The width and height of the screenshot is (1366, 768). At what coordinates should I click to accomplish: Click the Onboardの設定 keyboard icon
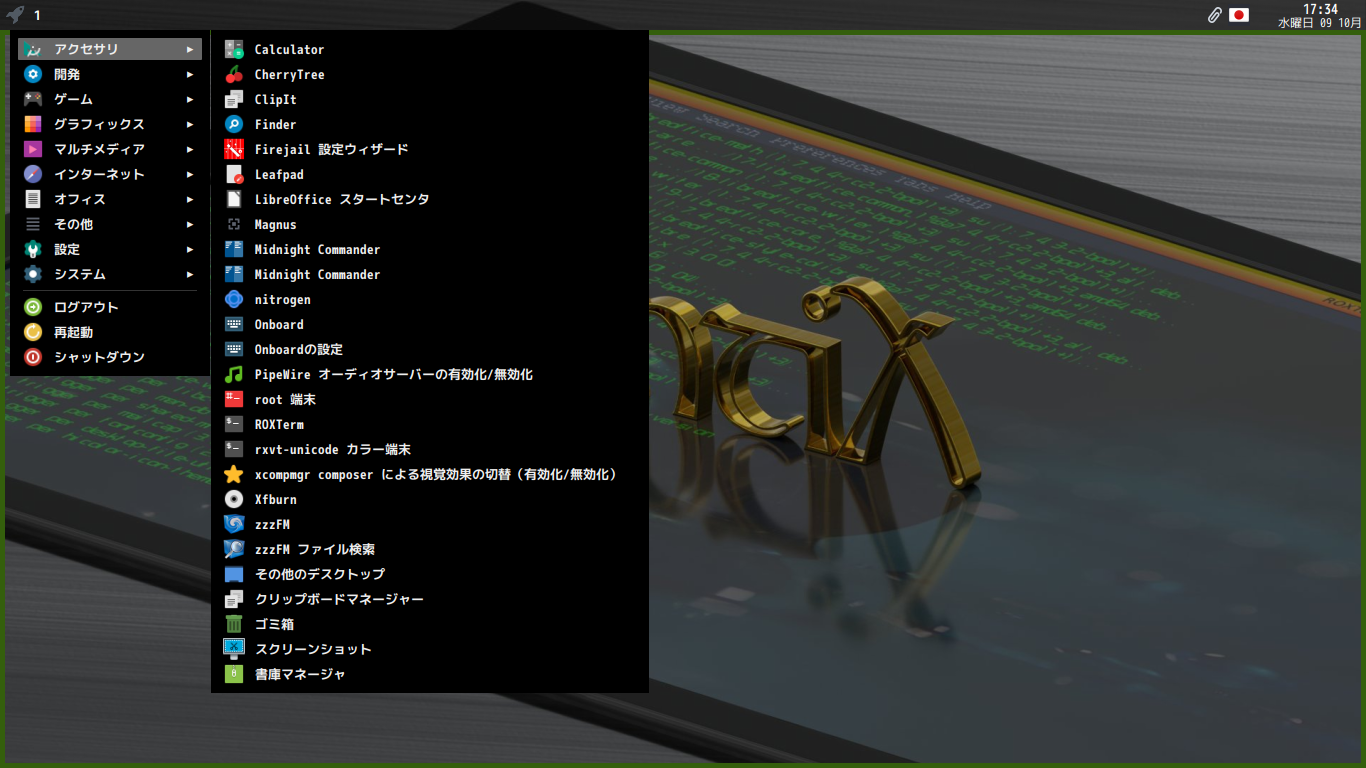tap(234, 349)
